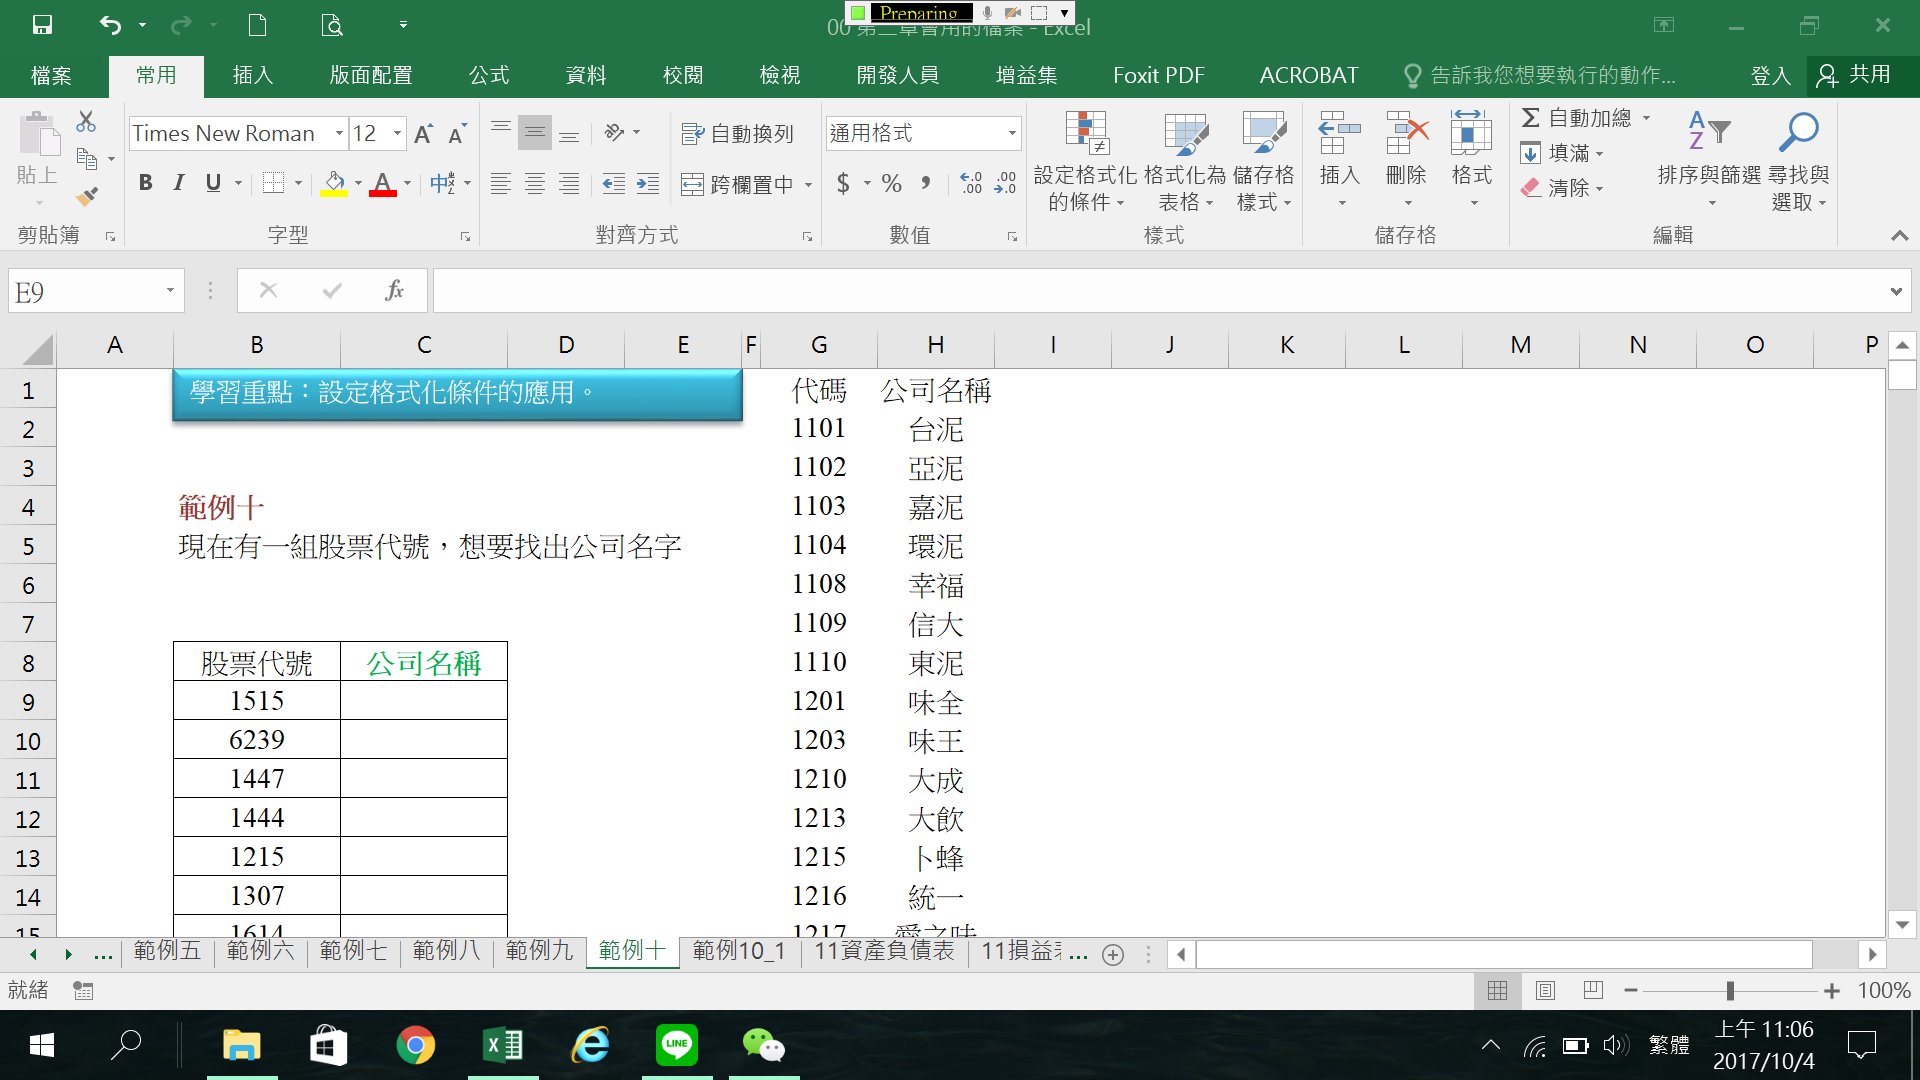Click the Clear (清除) button
This screenshot has width=1920, height=1080.
(1562, 188)
